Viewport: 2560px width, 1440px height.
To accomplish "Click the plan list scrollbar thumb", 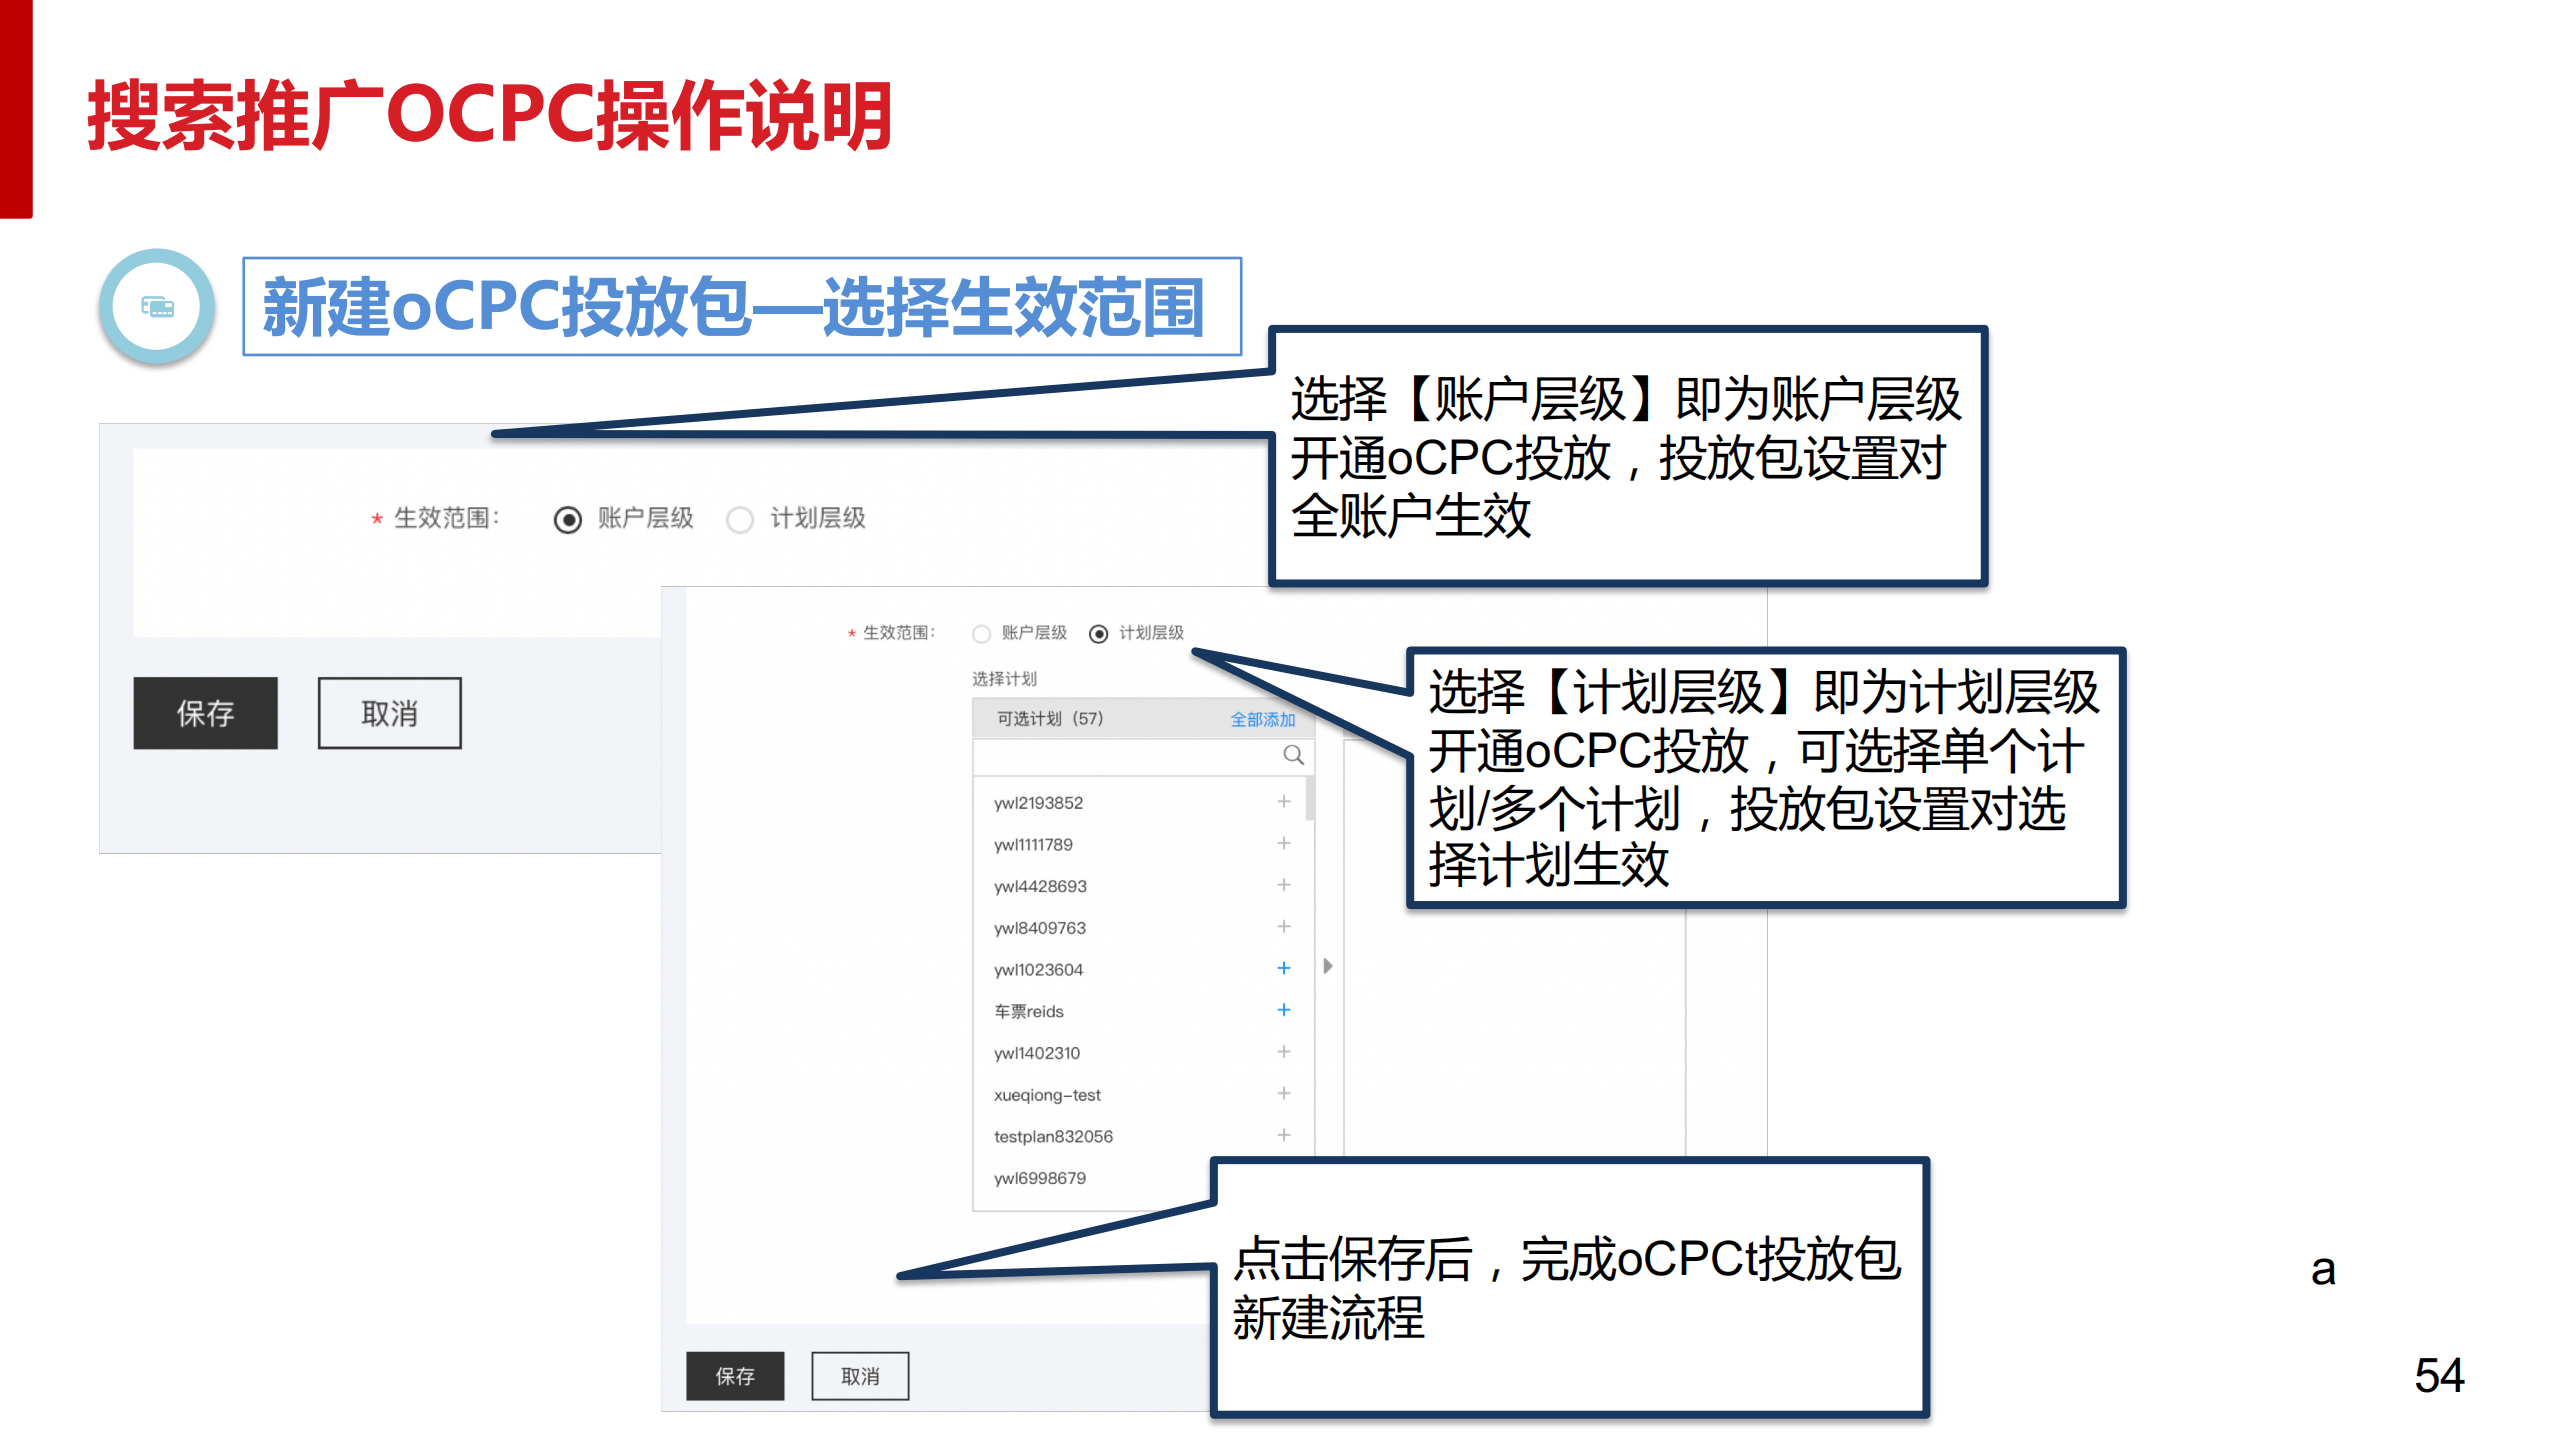I will [x=1310, y=799].
